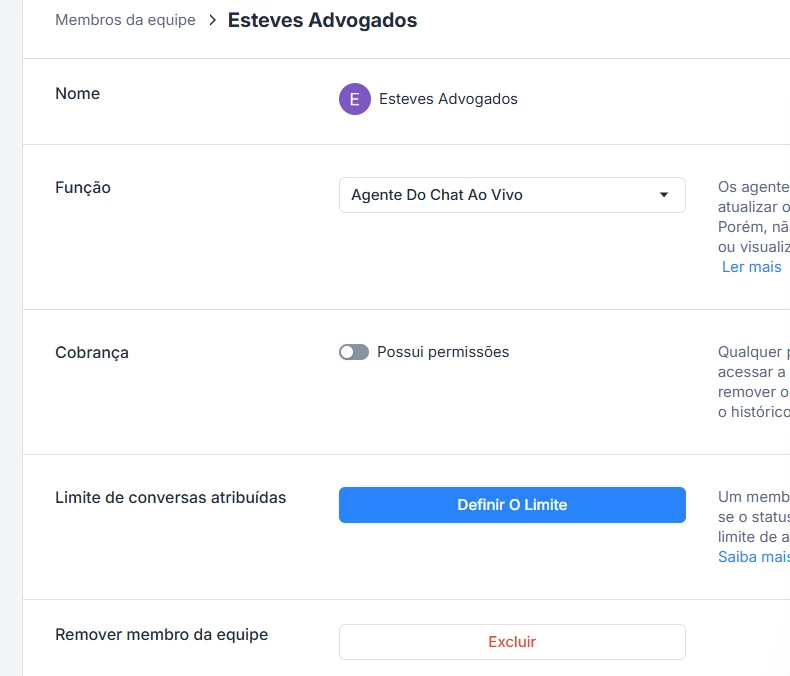Go back to Membros da equipe
Viewport: 790px width, 676px height.
pos(125,20)
